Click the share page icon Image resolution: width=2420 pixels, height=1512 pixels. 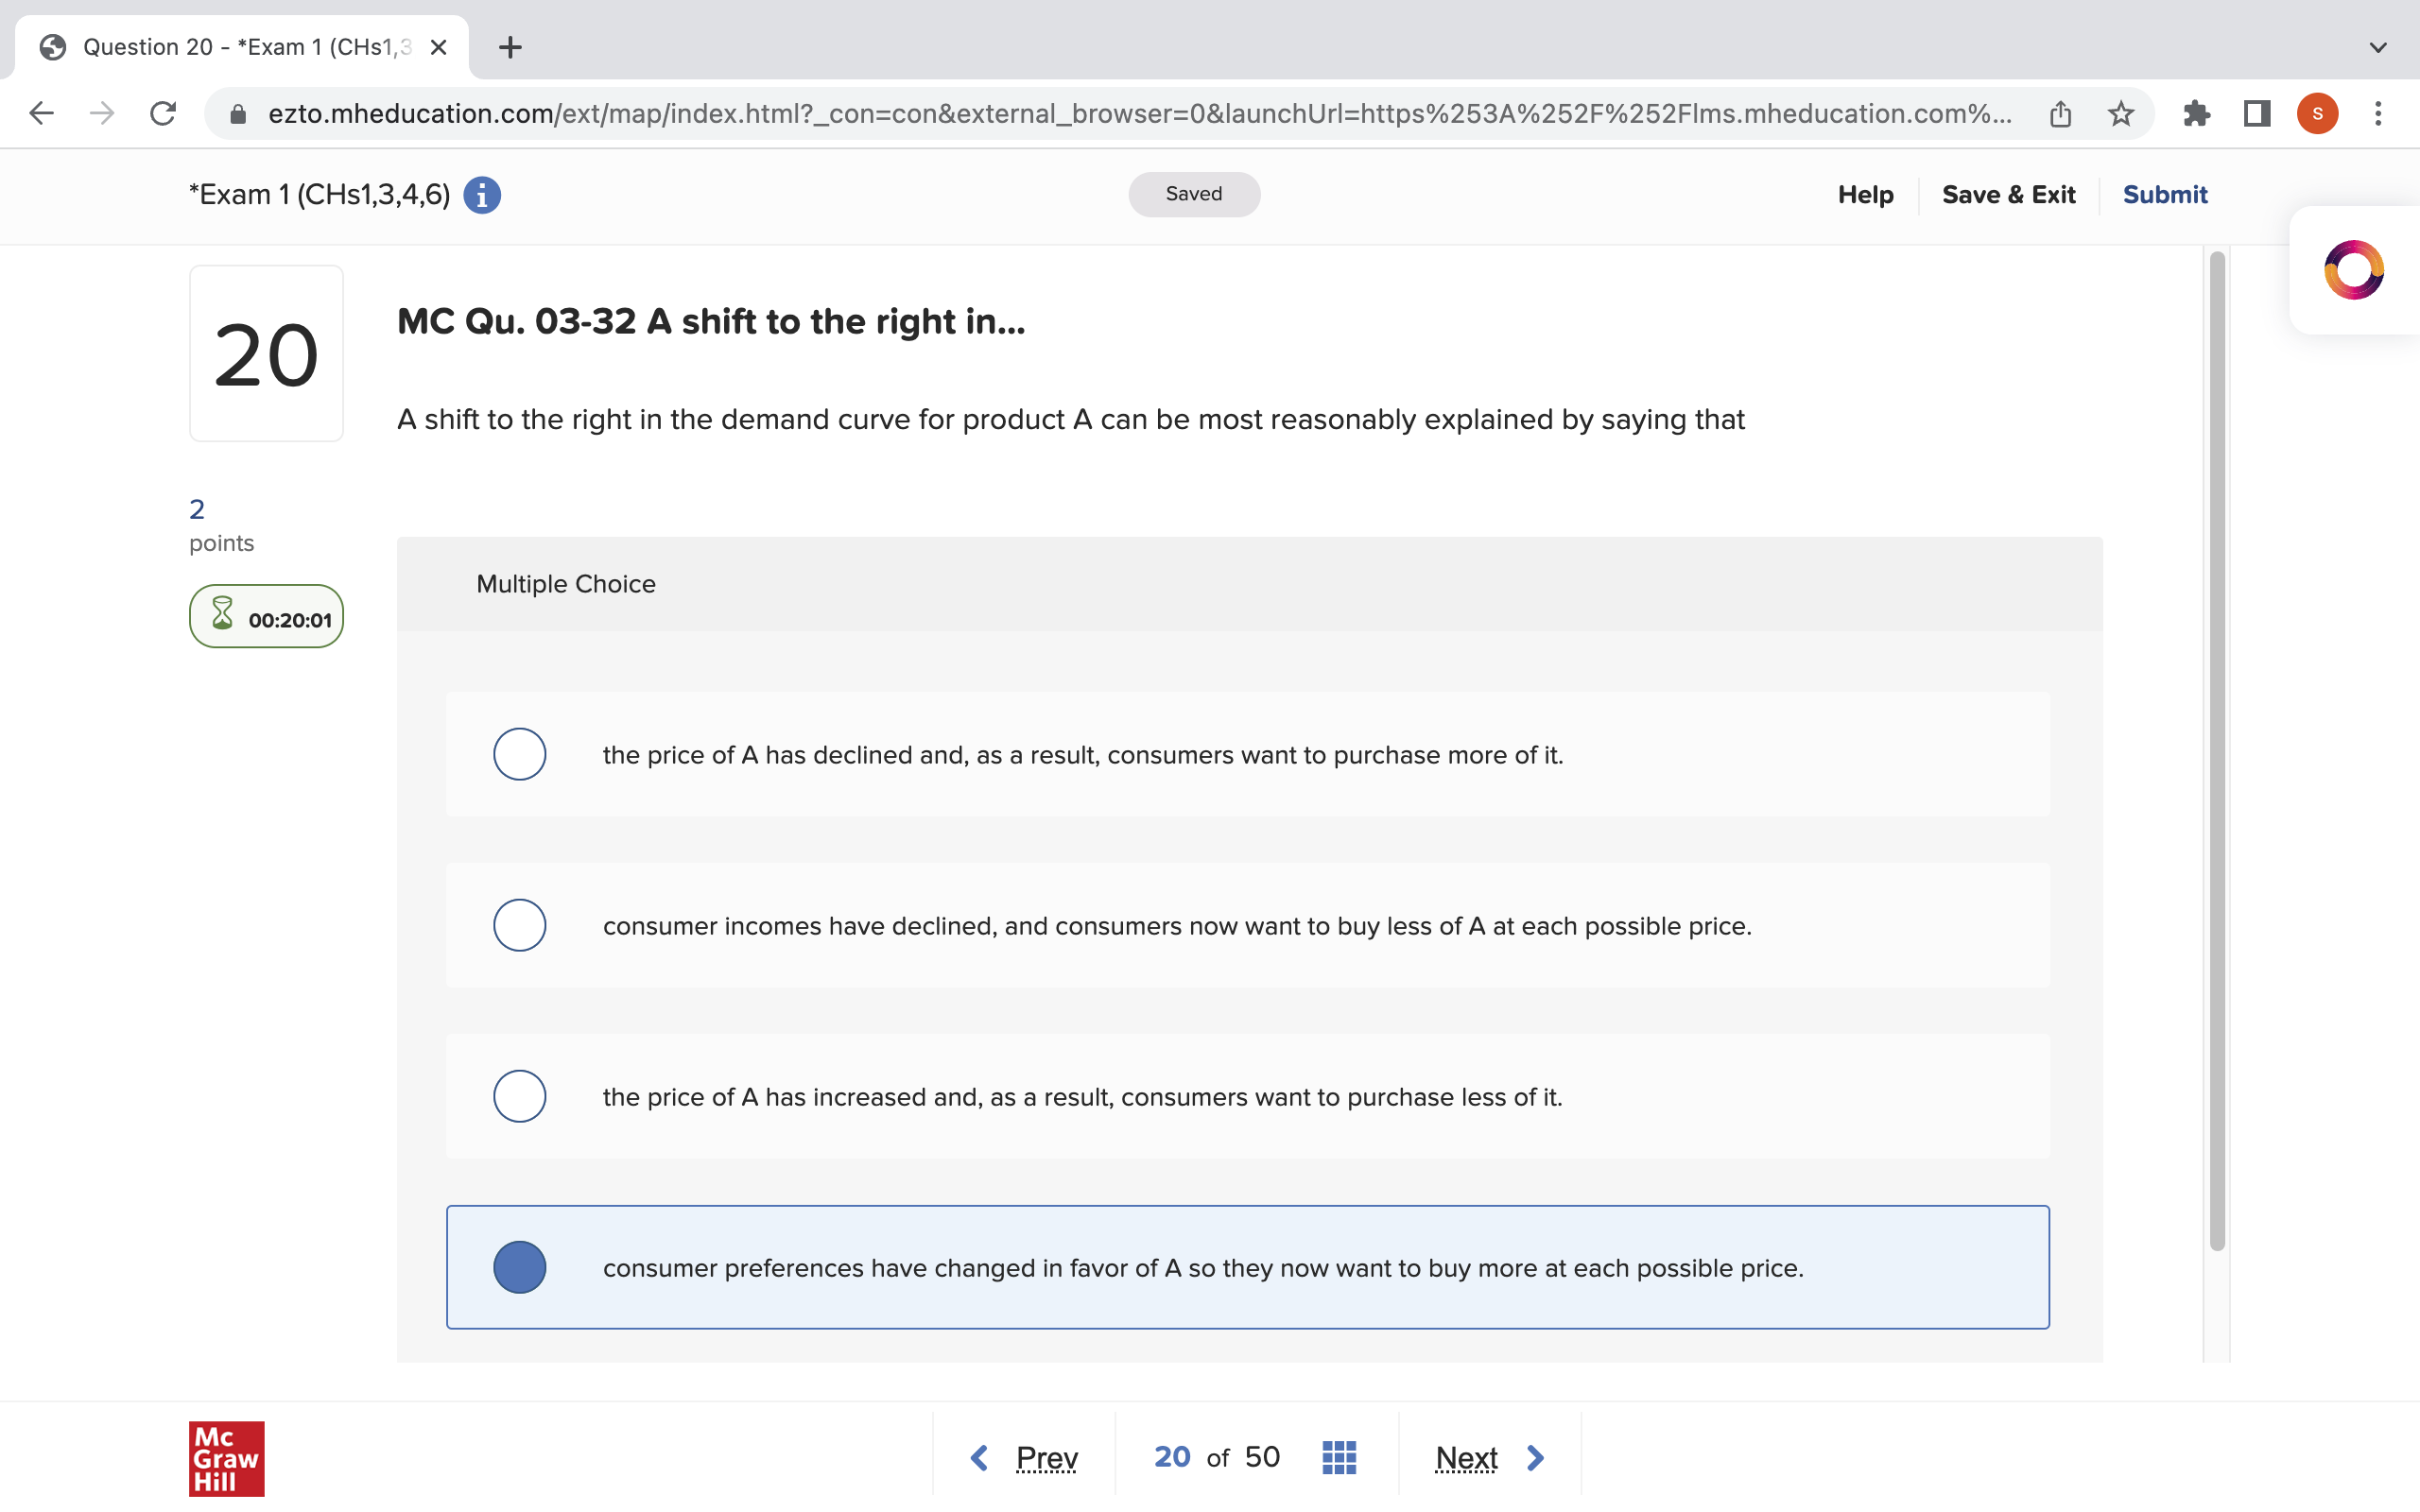[x=2060, y=114]
